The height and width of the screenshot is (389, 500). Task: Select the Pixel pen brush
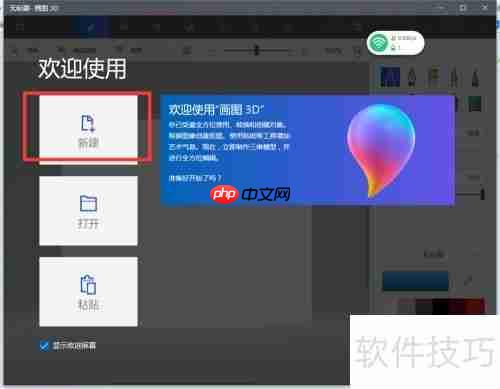click(475, 77)
